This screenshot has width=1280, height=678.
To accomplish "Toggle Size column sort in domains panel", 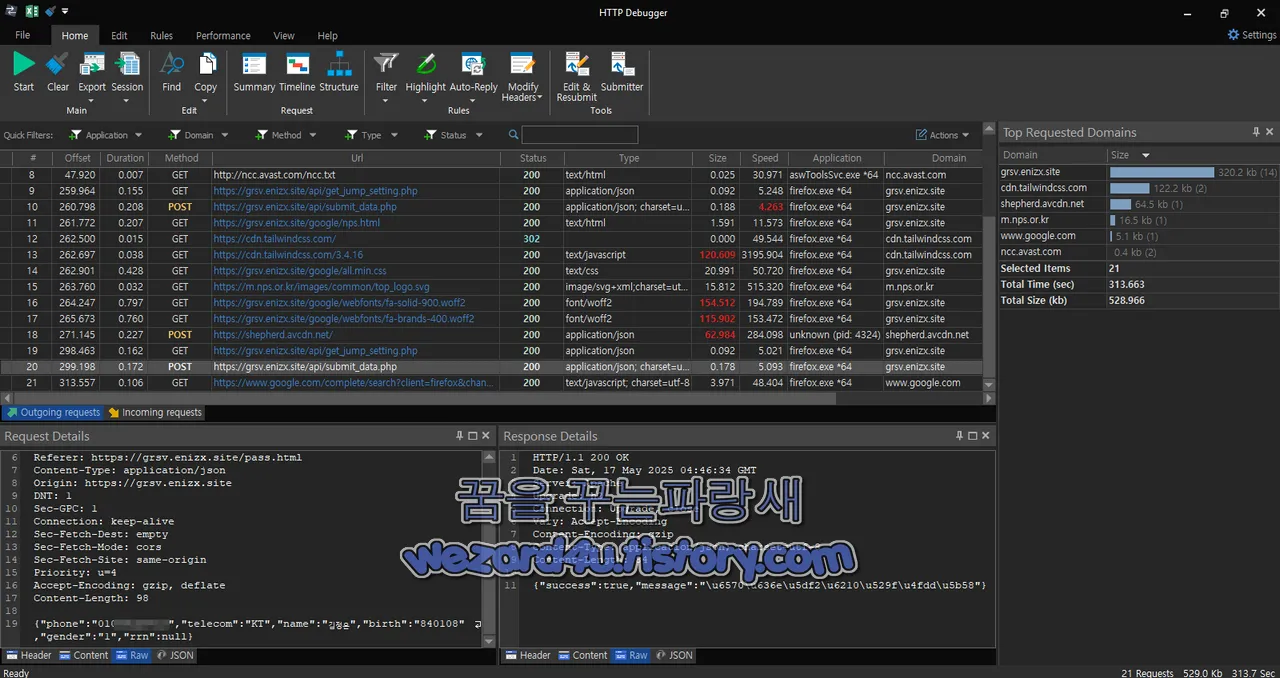I will click(1130, 155).
